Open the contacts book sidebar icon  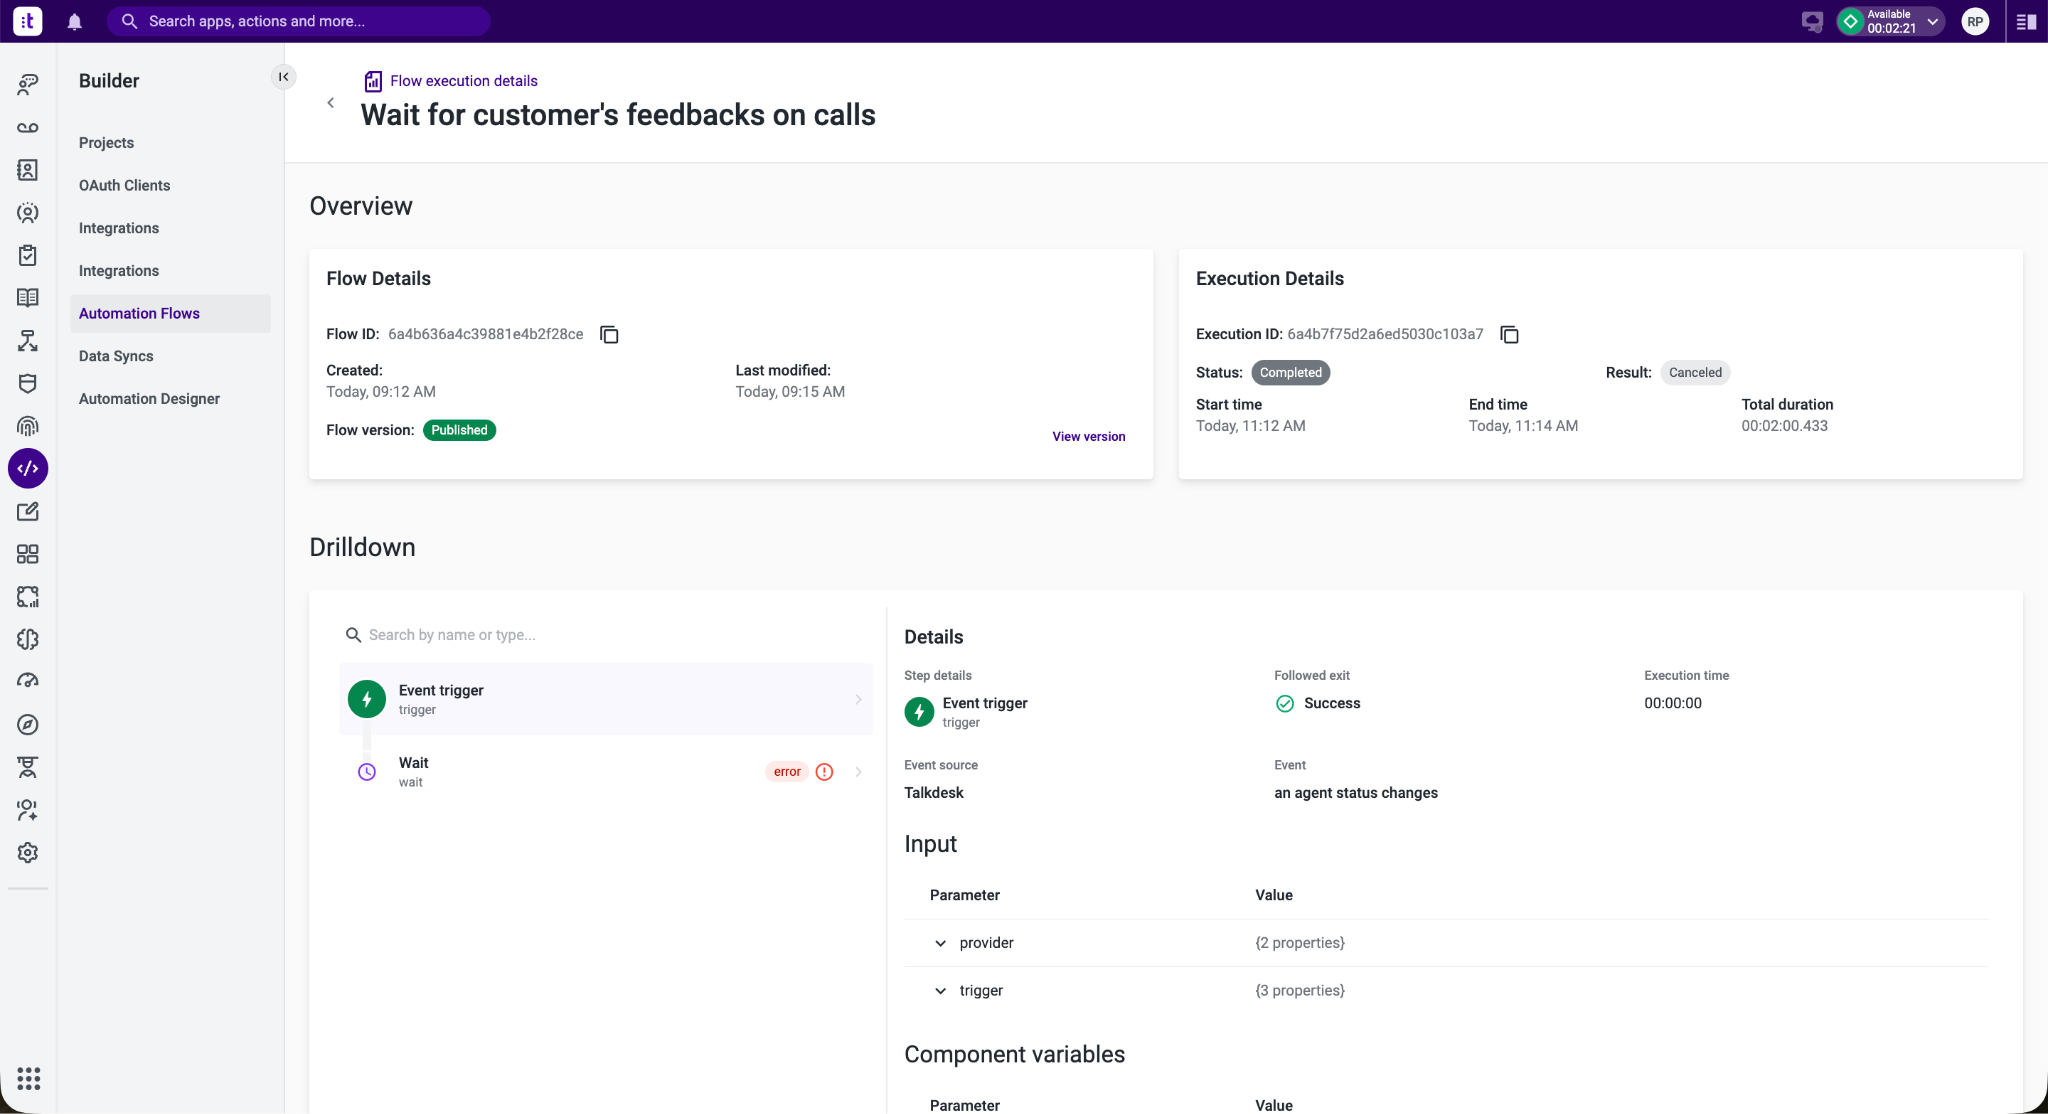tap(28, 170)
